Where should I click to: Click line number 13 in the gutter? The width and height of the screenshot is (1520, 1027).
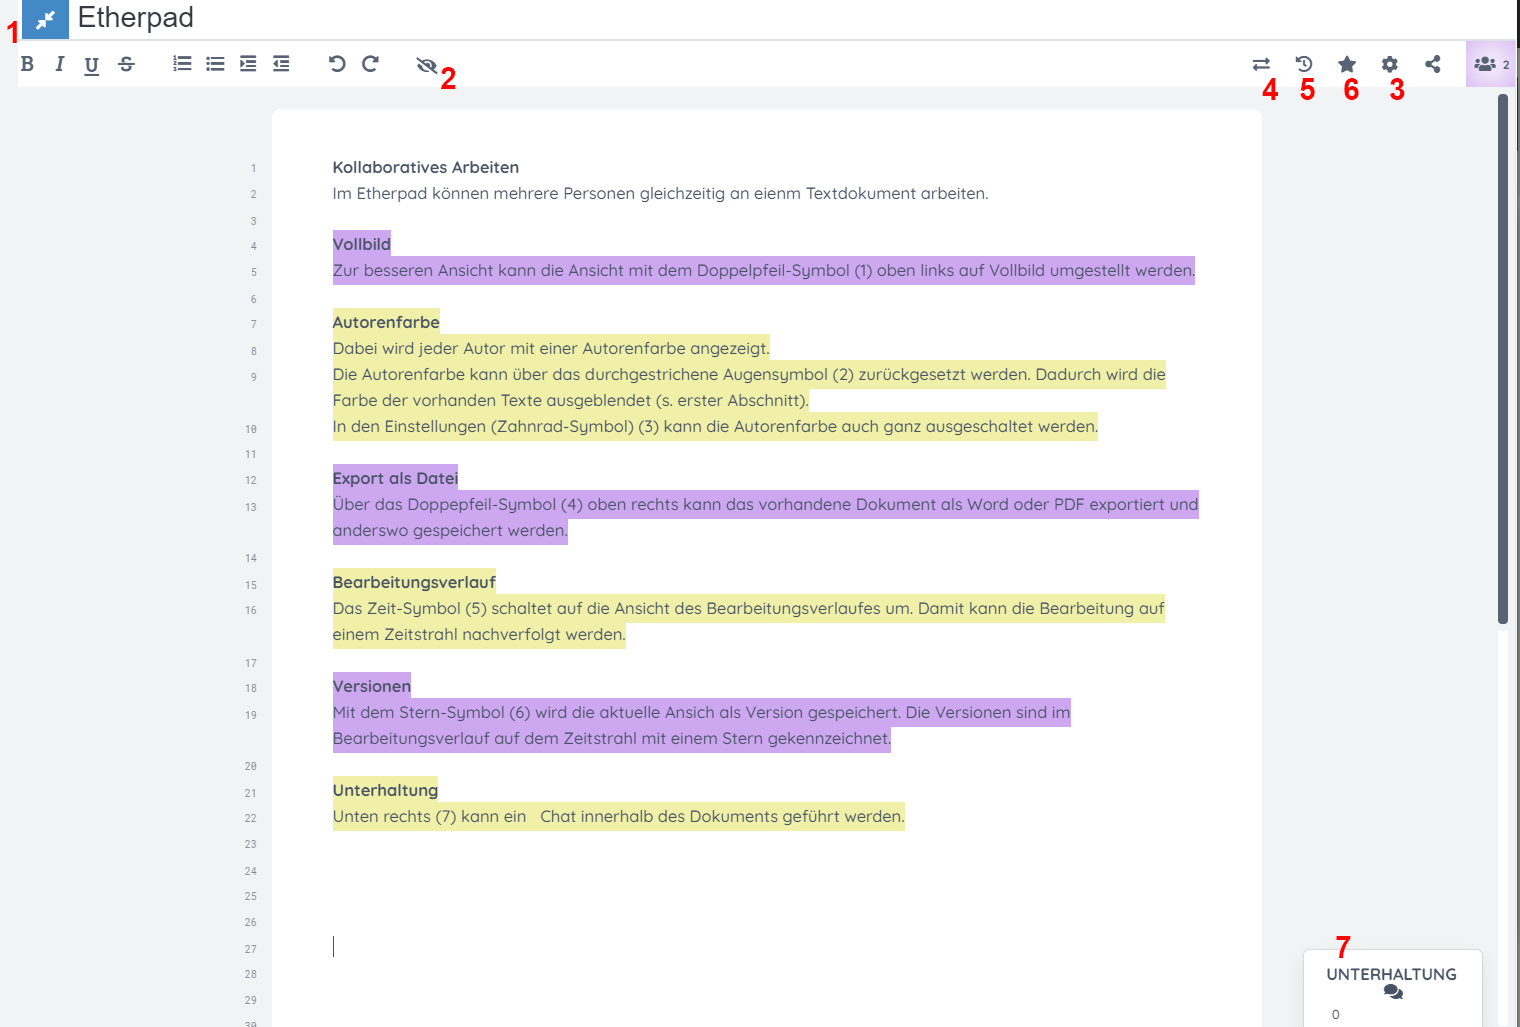pos(251,507)
